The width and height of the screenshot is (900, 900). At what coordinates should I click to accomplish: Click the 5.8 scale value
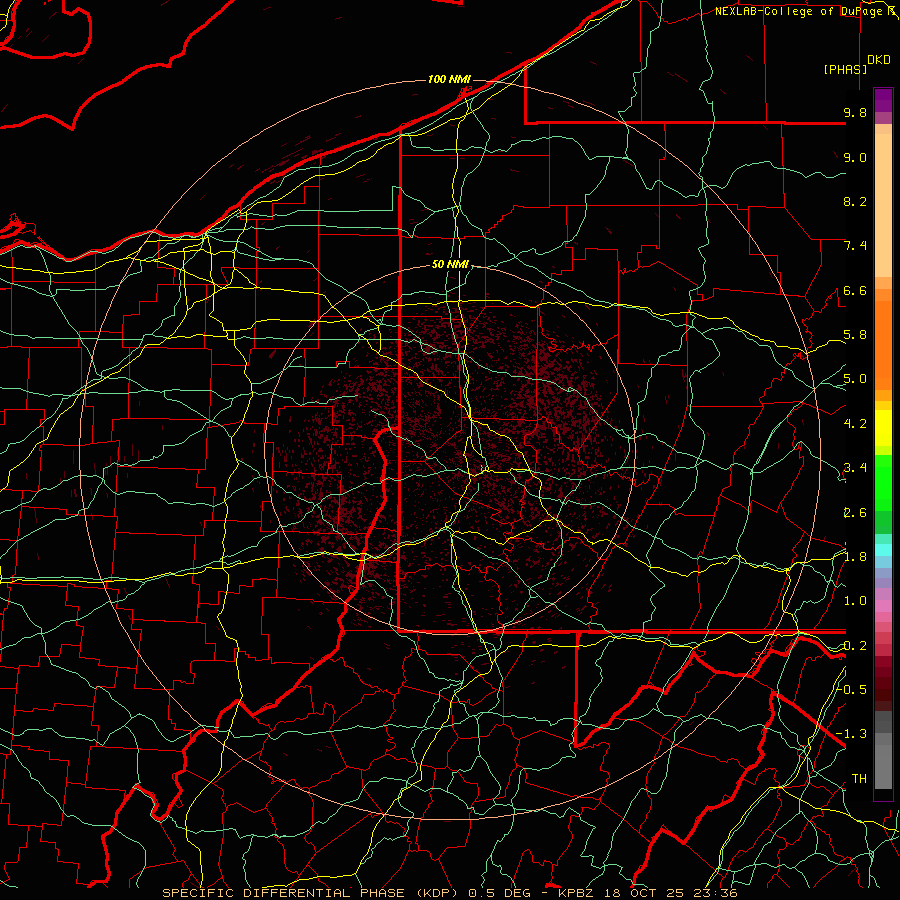pos(855,335)
